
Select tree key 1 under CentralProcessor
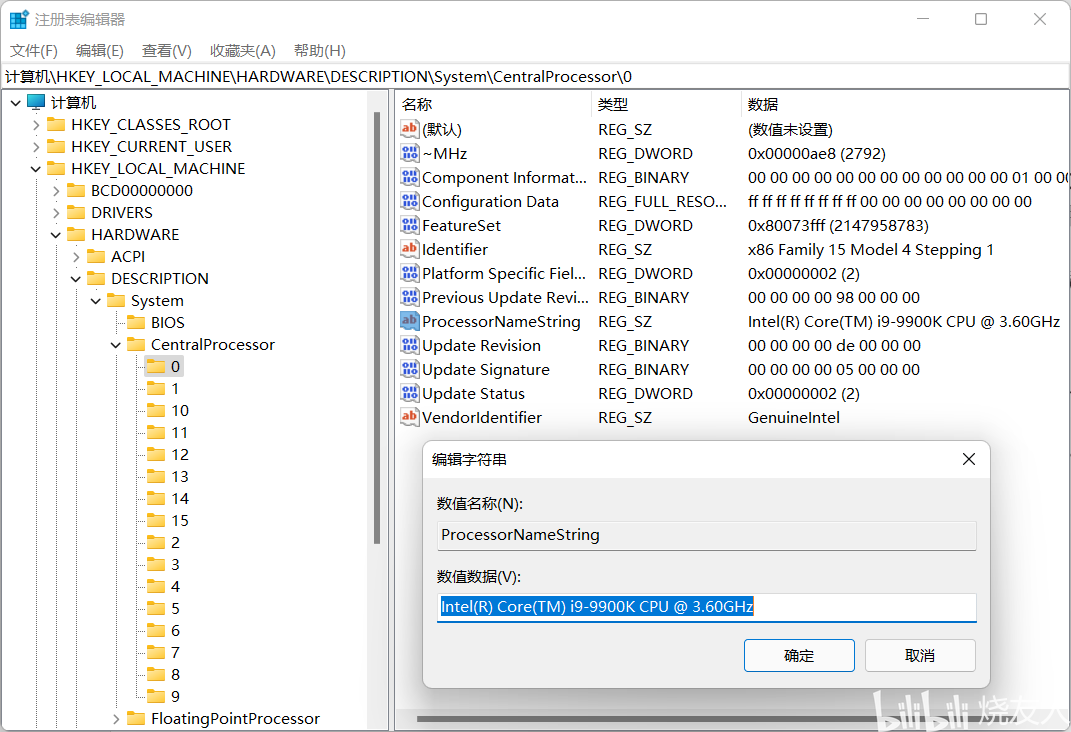pos(175,389)
